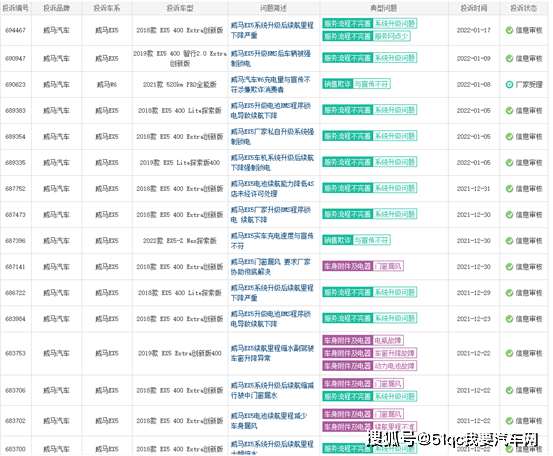Click 服务流程不完善 tag in row 689383
Screen dimensions: 553x456
(x=347, y=110)
